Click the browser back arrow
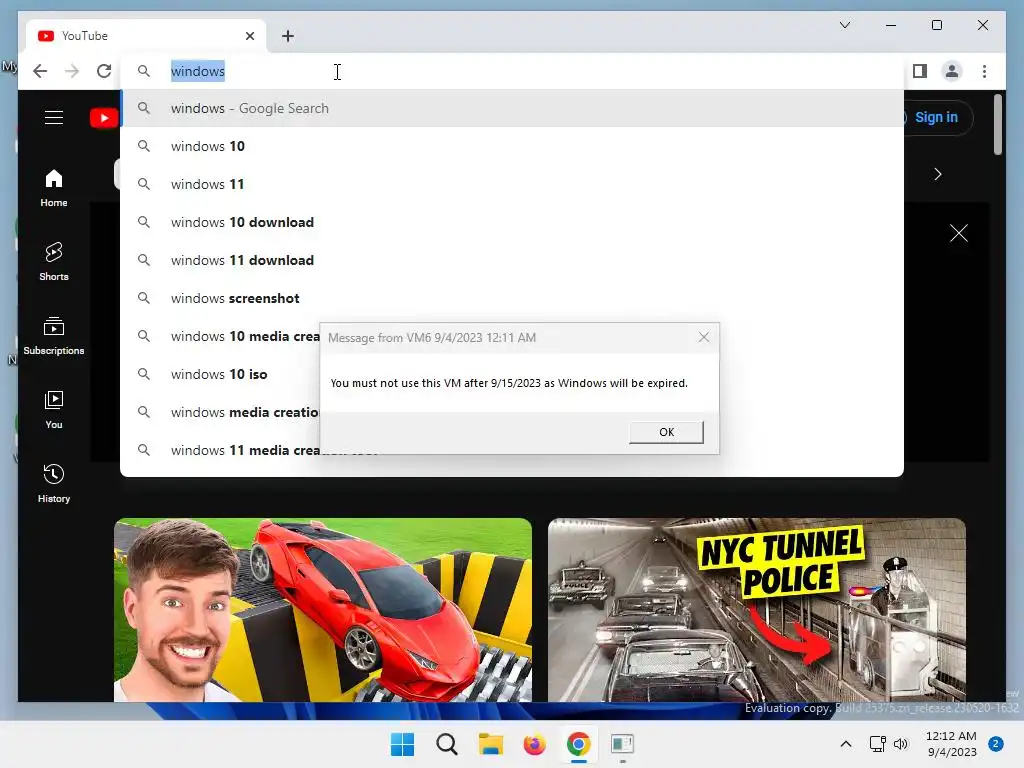This screenshot has width=1024, height=768. pos(40,71)
